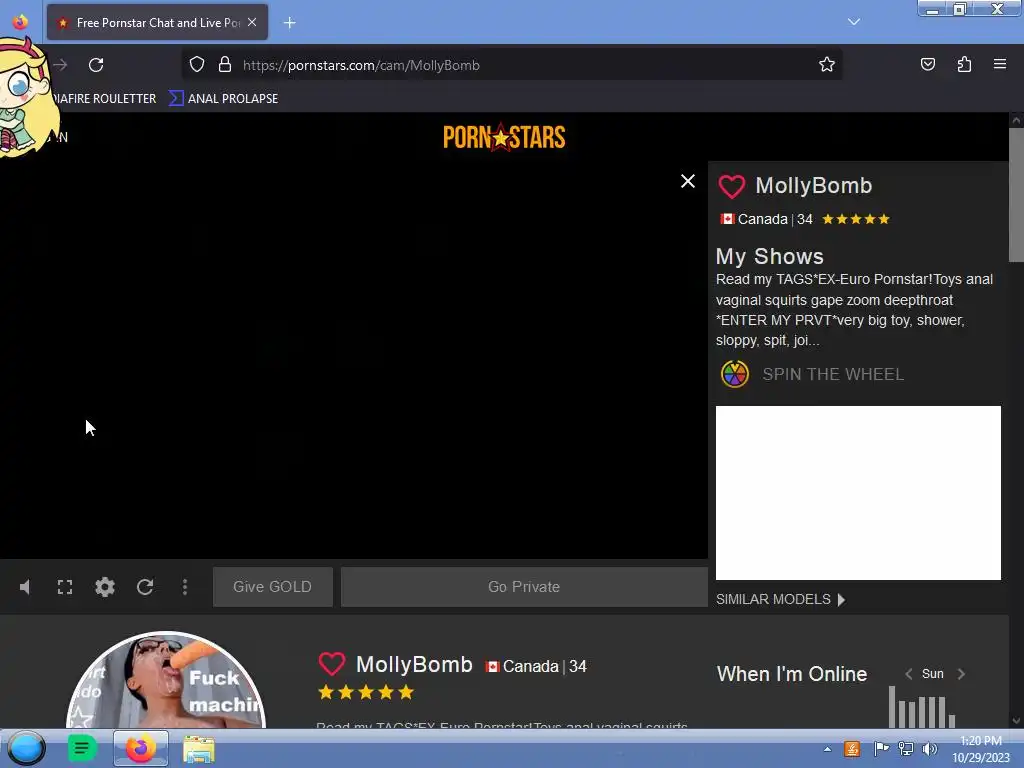Close the side info panel with the X
The height and width of the screenshot is (768, 1024).
688,181
